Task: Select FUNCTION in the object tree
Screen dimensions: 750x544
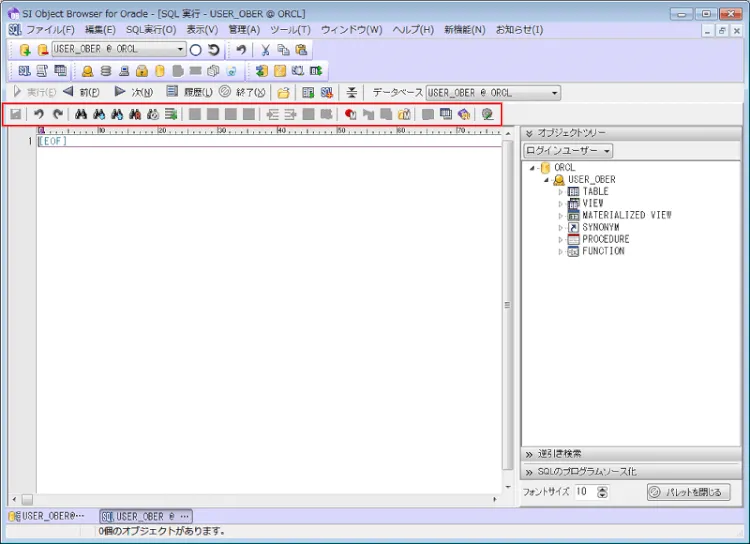Action: [x=603, y=251]
